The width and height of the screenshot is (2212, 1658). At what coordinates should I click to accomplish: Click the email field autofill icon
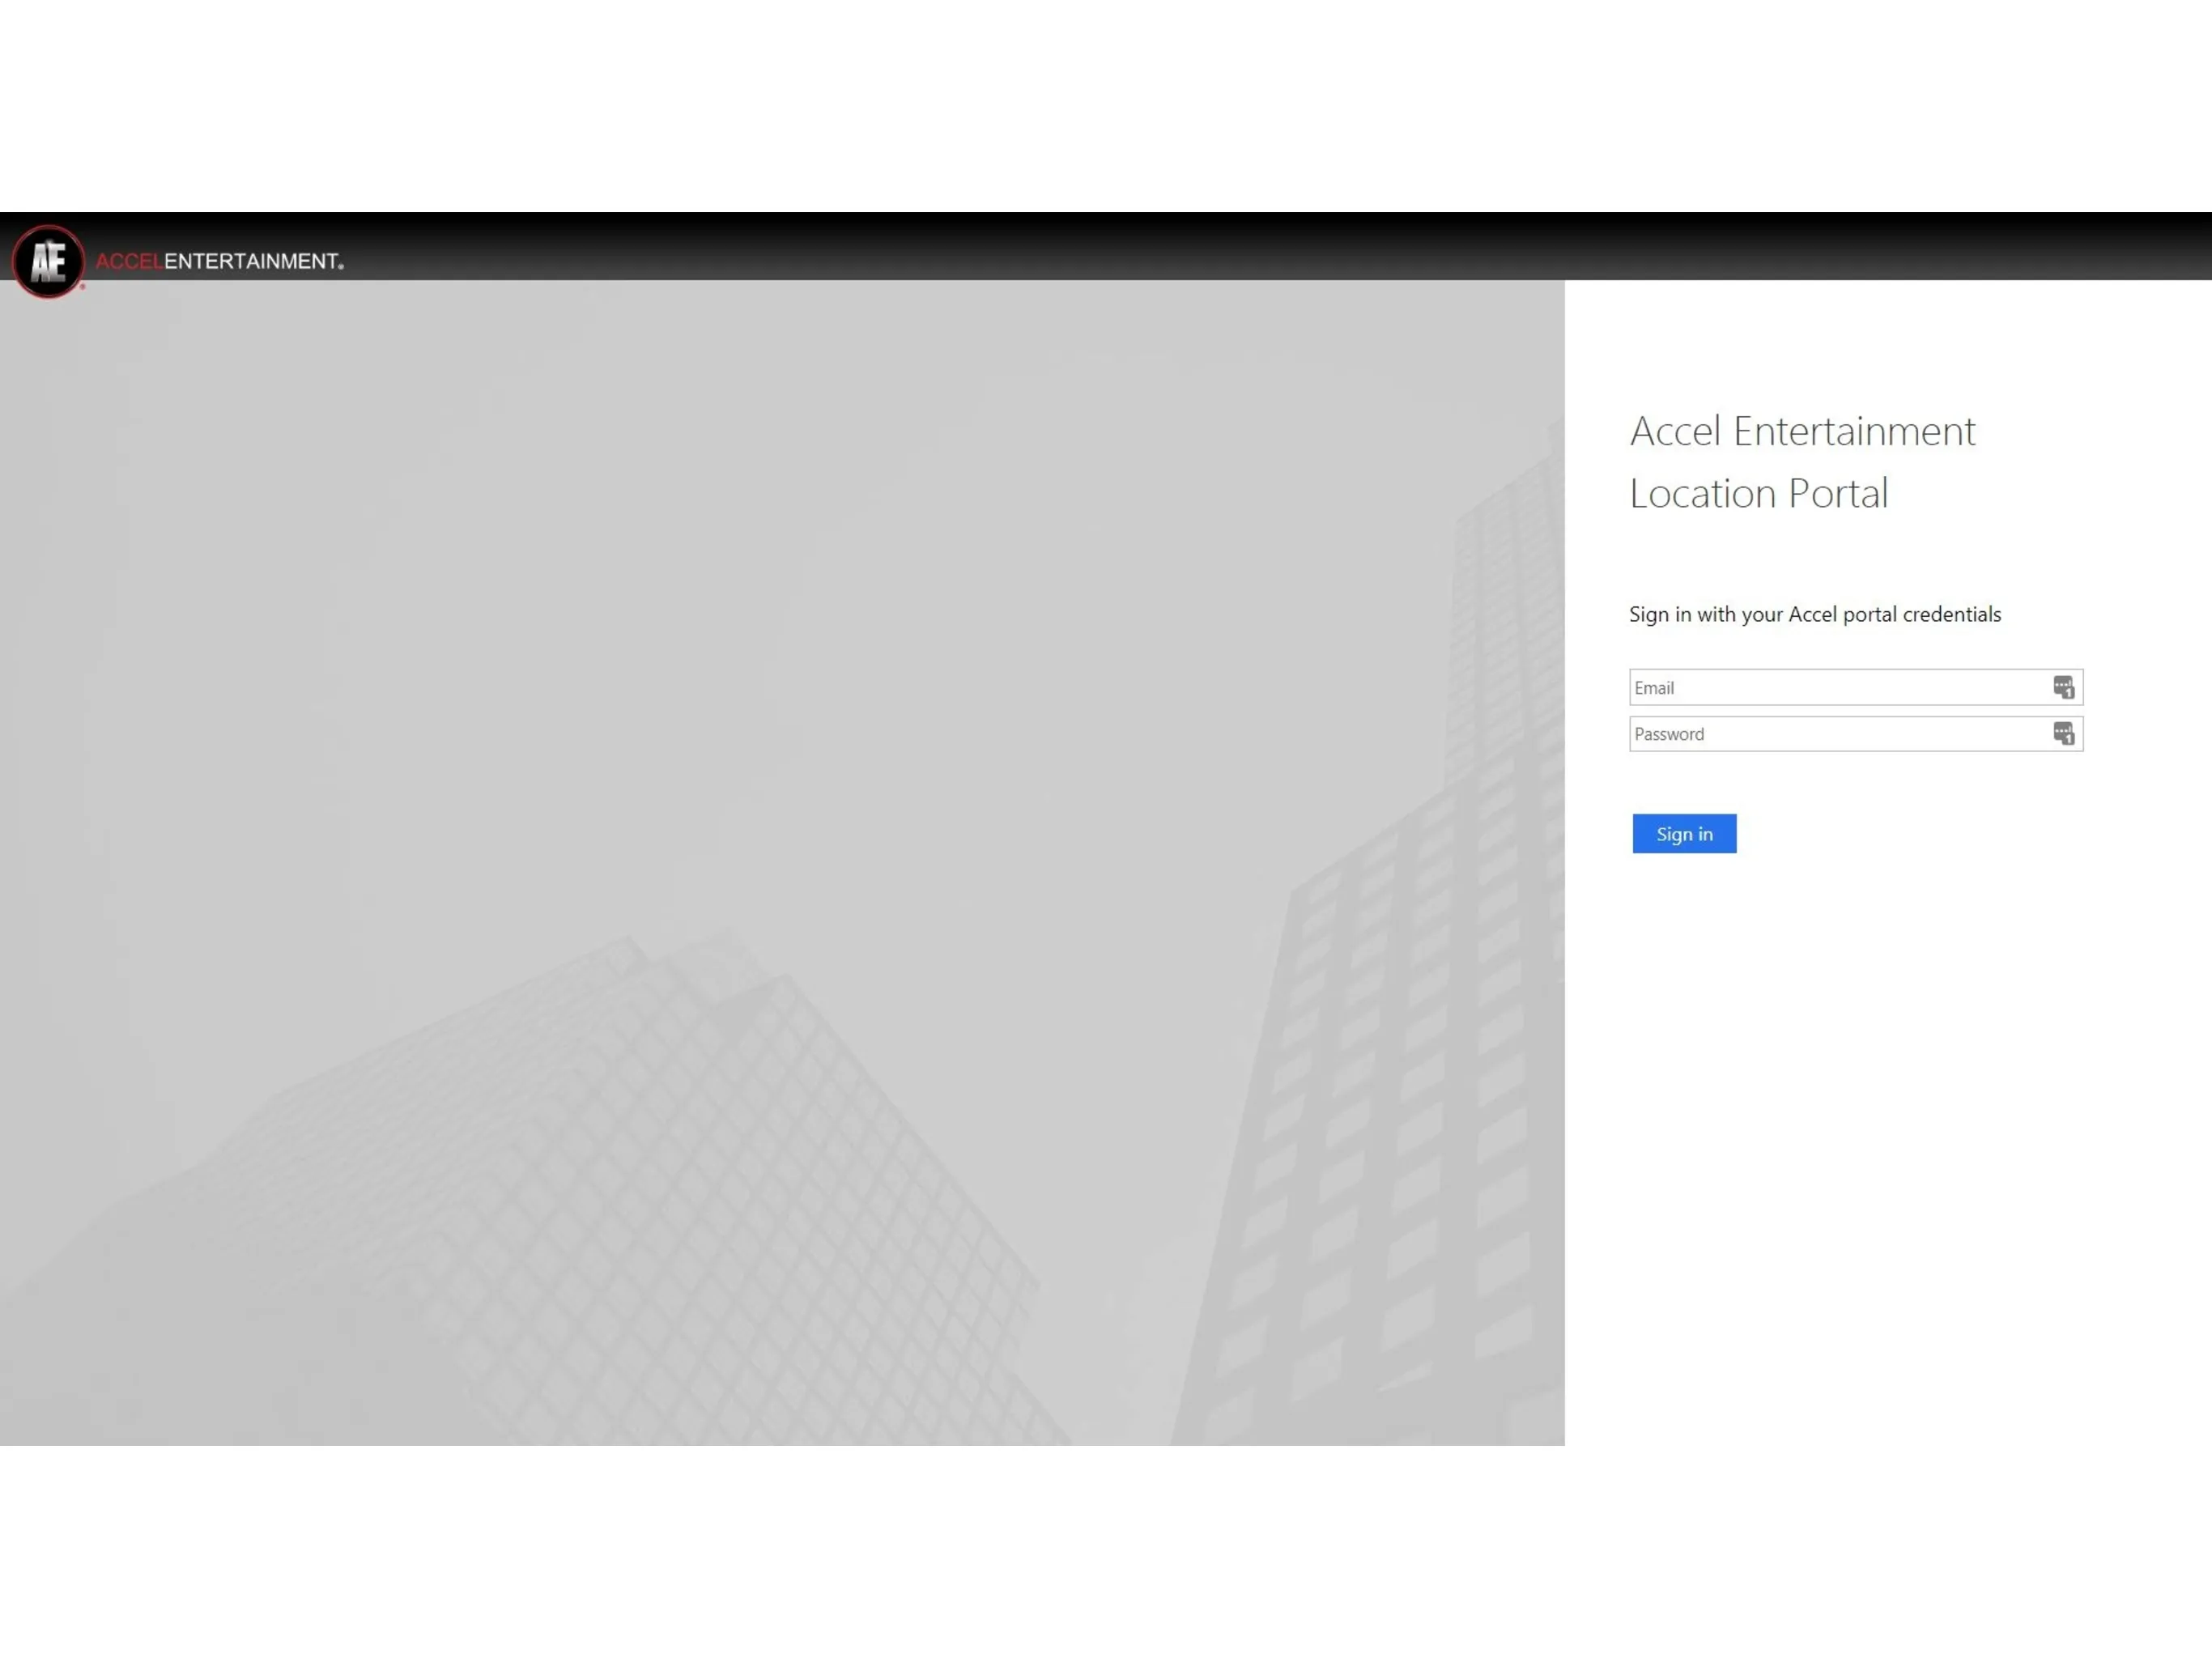[2064, 688]
